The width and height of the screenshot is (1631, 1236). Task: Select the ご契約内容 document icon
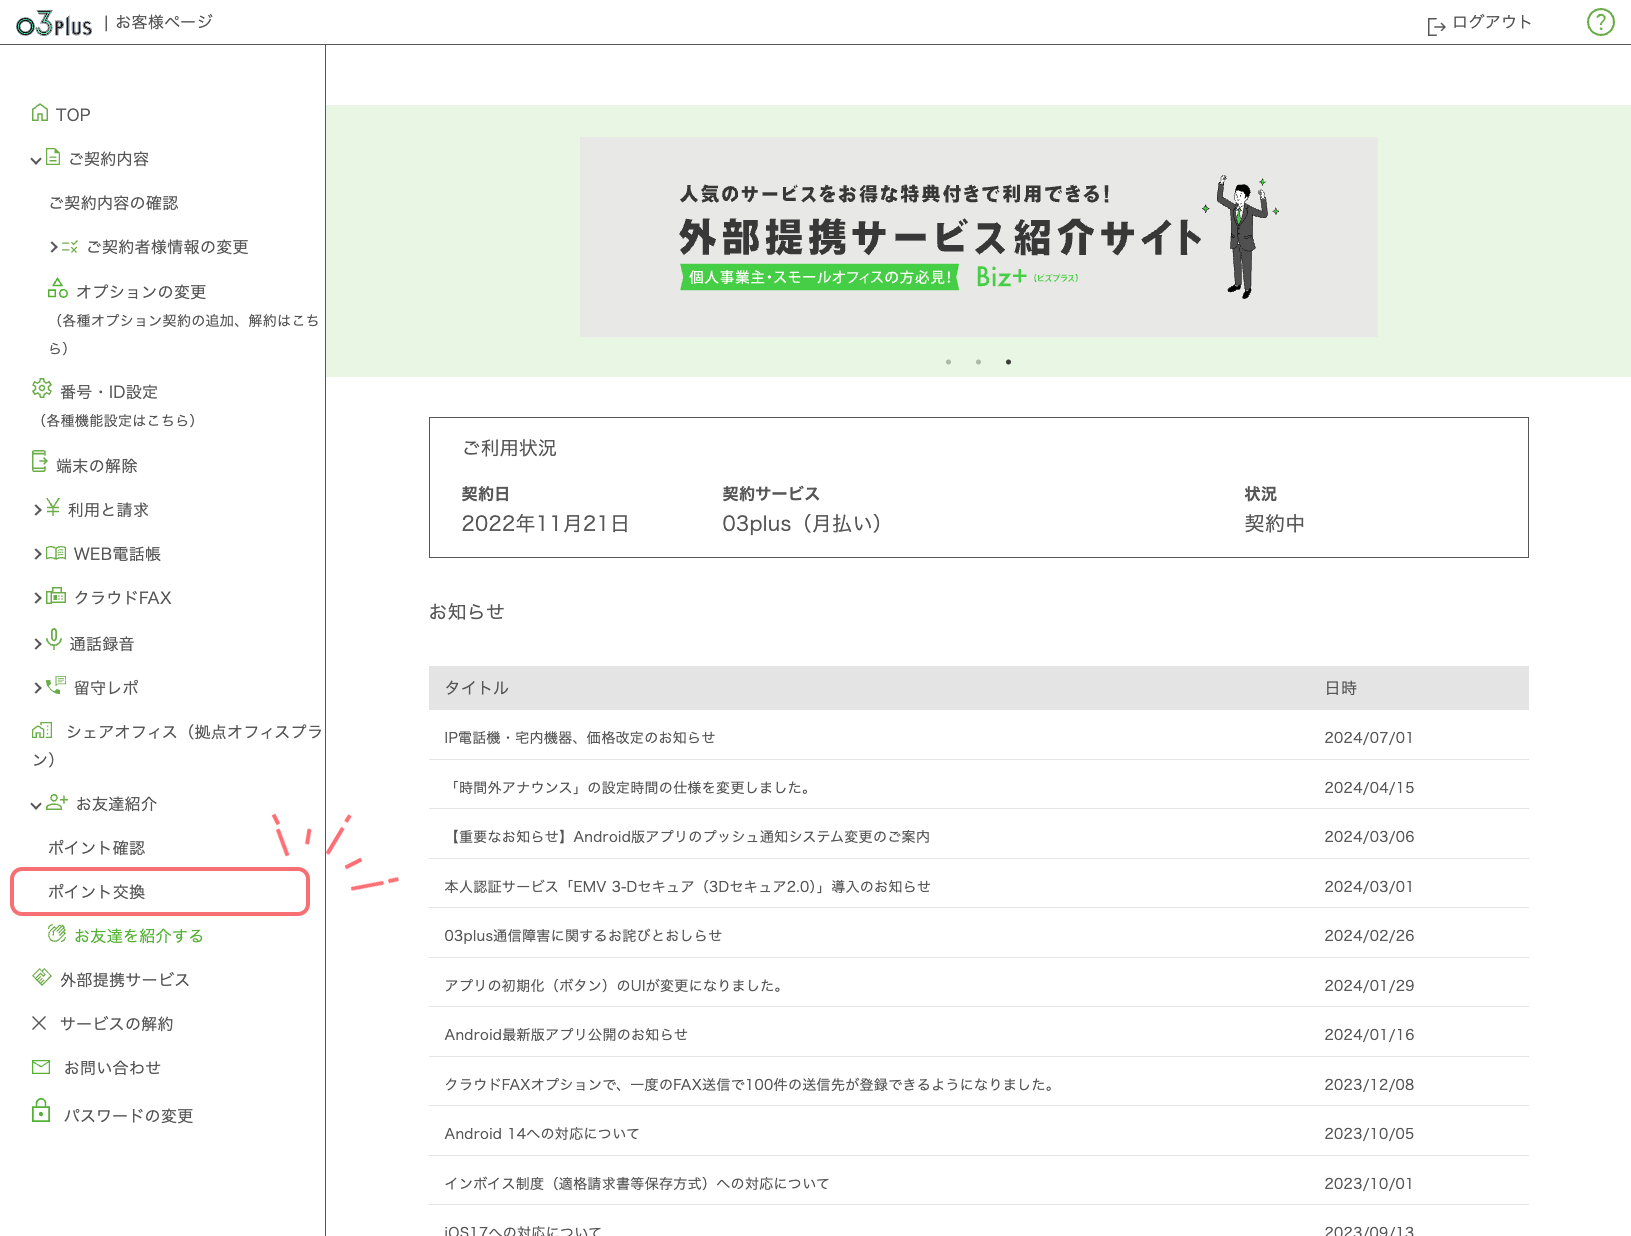(x=53, y=157)
